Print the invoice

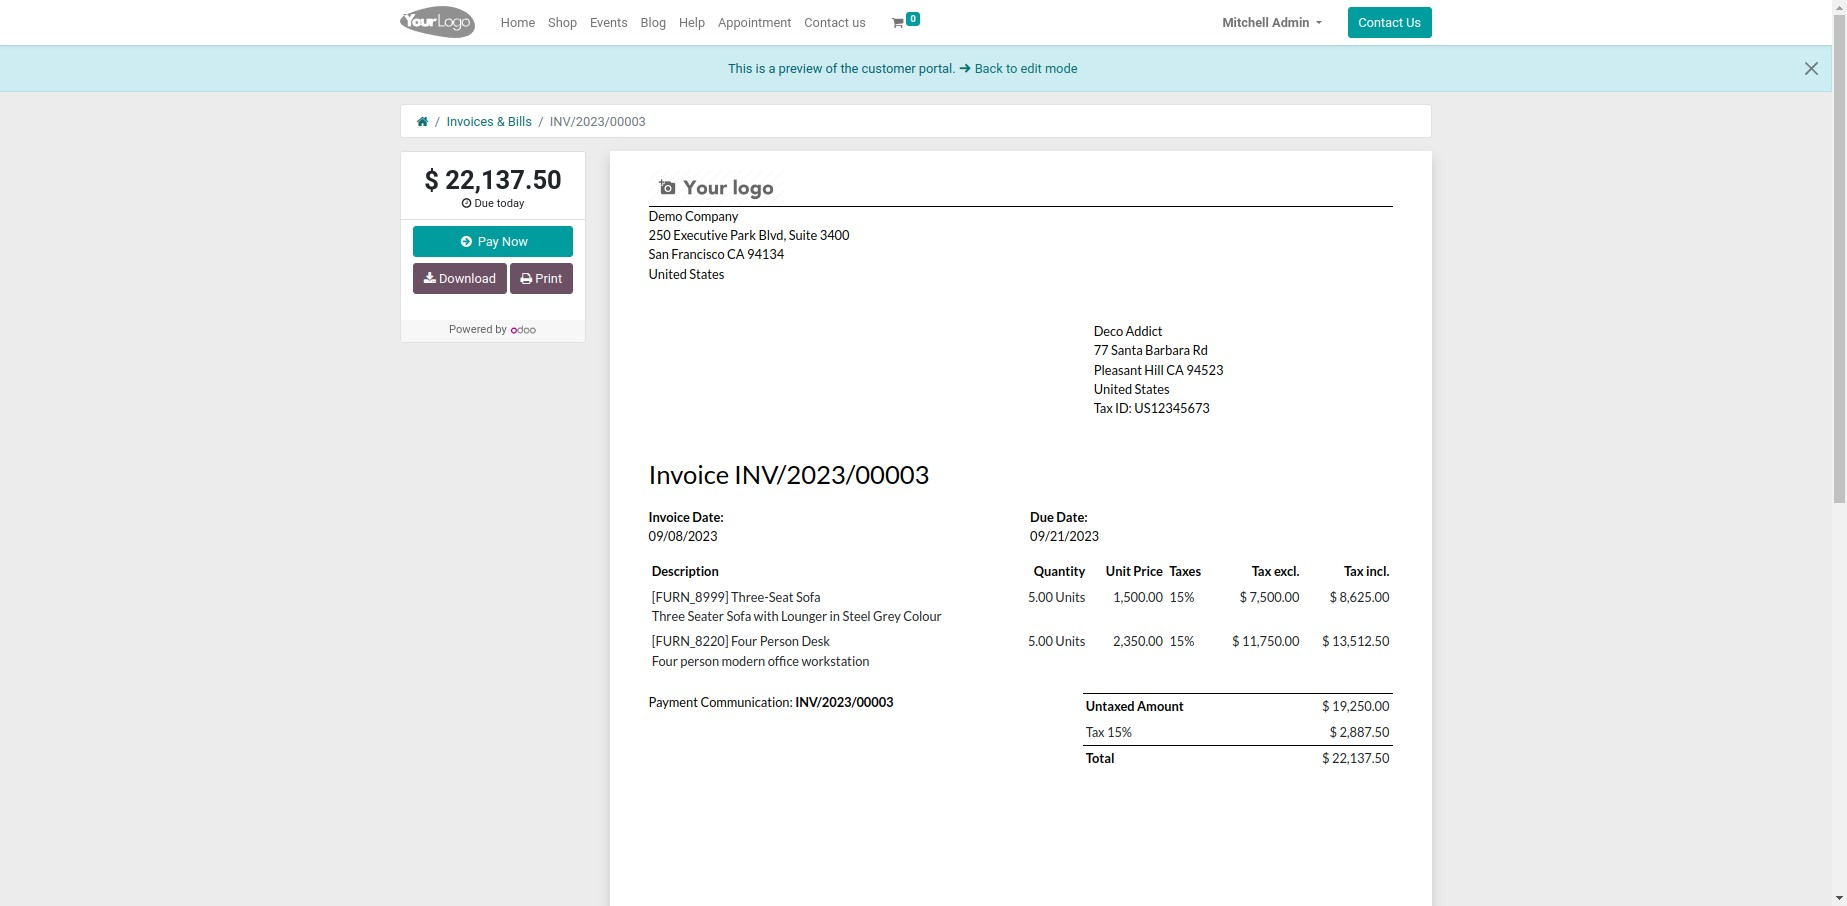[x=541, y=279]
